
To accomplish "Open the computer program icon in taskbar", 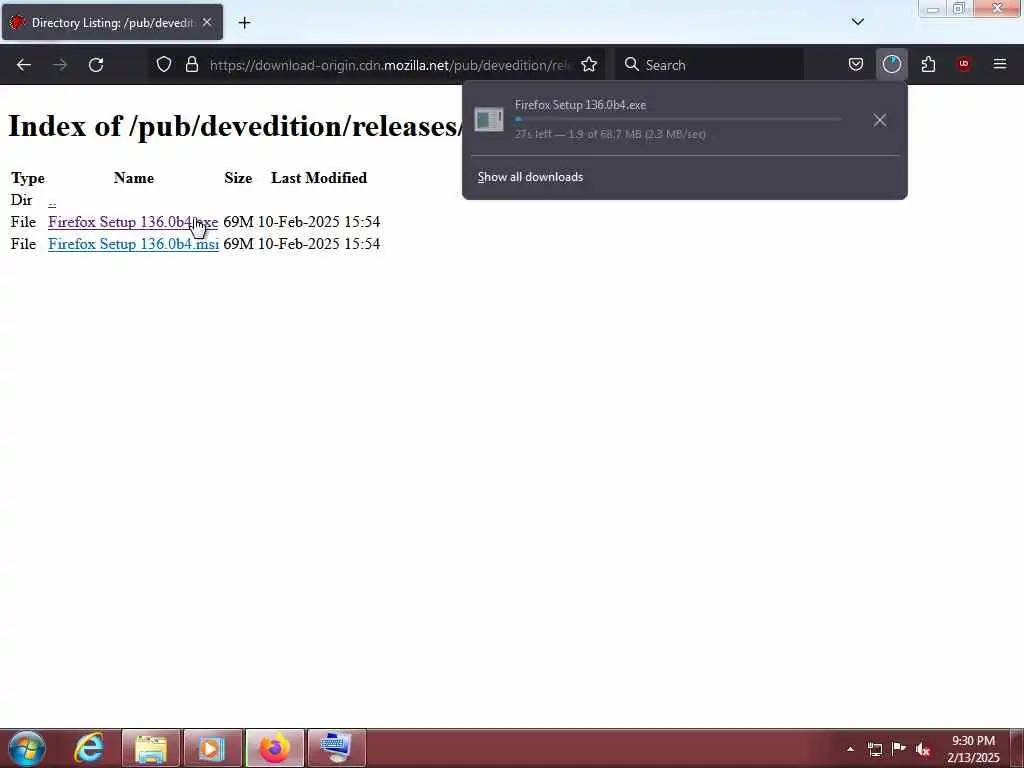I will 336,748.
